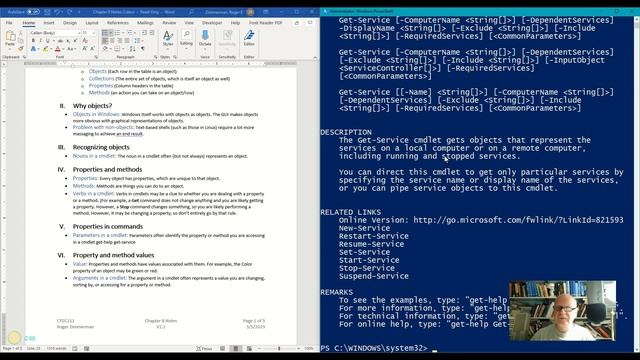Click the Format Painter brush icon

point(21,49)
